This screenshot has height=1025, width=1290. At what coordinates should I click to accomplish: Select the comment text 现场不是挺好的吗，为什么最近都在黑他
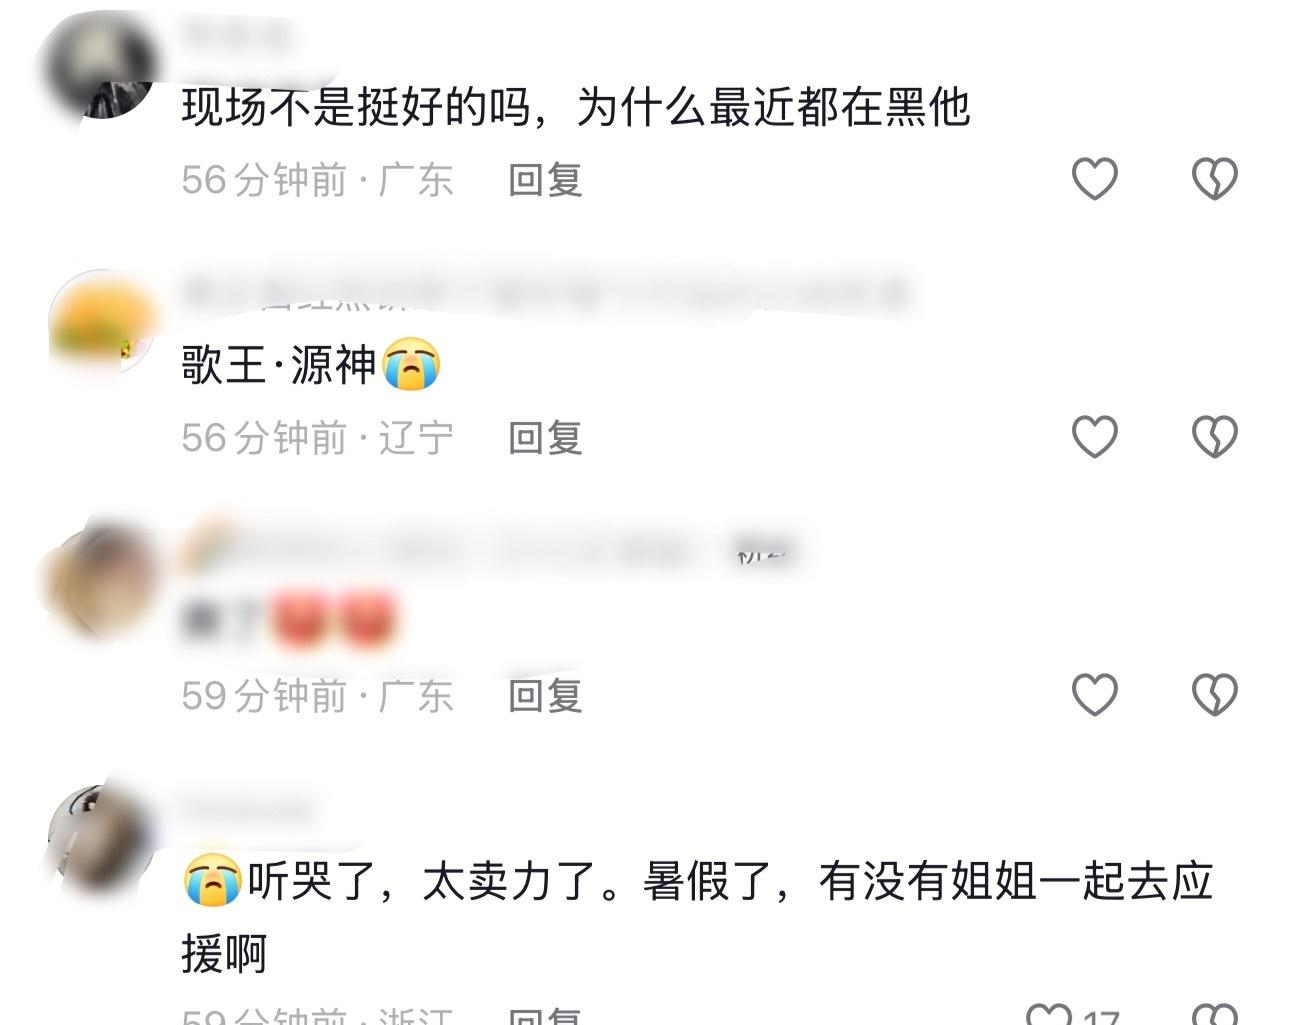pyautogui.click(x=576, y=107)
